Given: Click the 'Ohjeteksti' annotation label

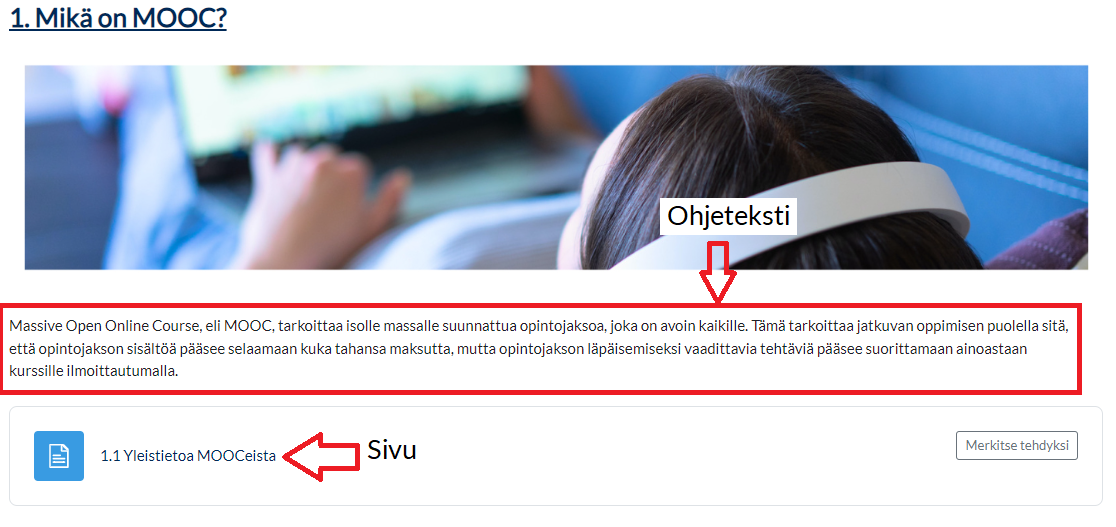Looking at the screenshot, I should click(x=728, y=216).
